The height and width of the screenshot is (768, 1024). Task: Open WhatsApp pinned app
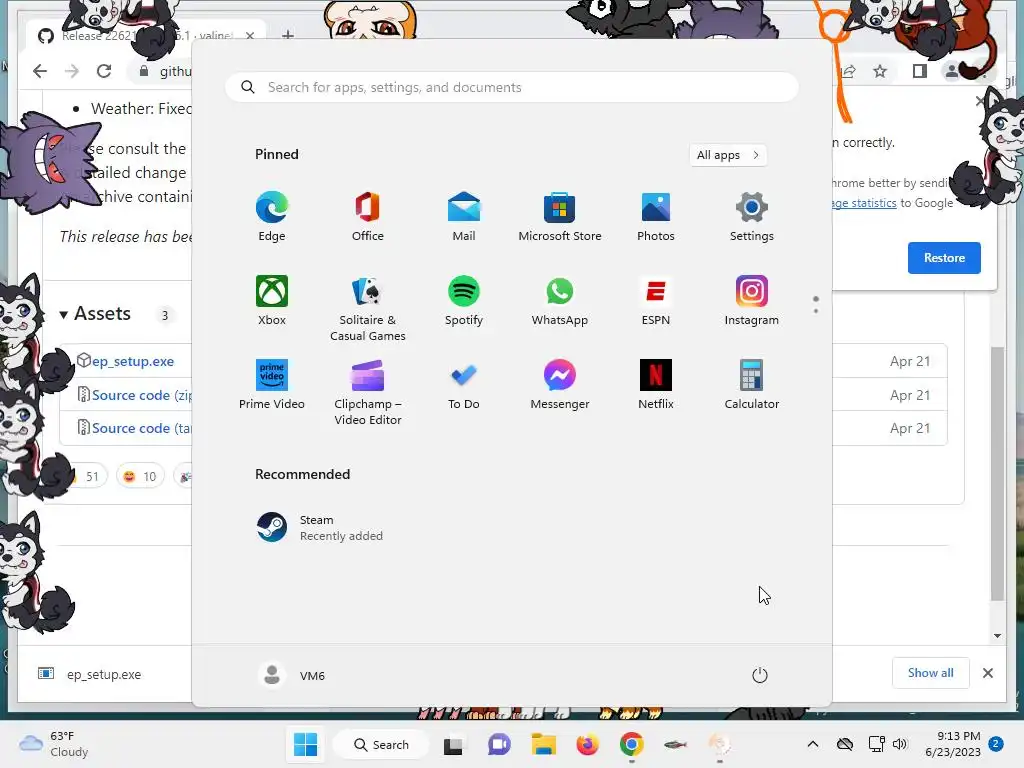[x=560, y=301]
